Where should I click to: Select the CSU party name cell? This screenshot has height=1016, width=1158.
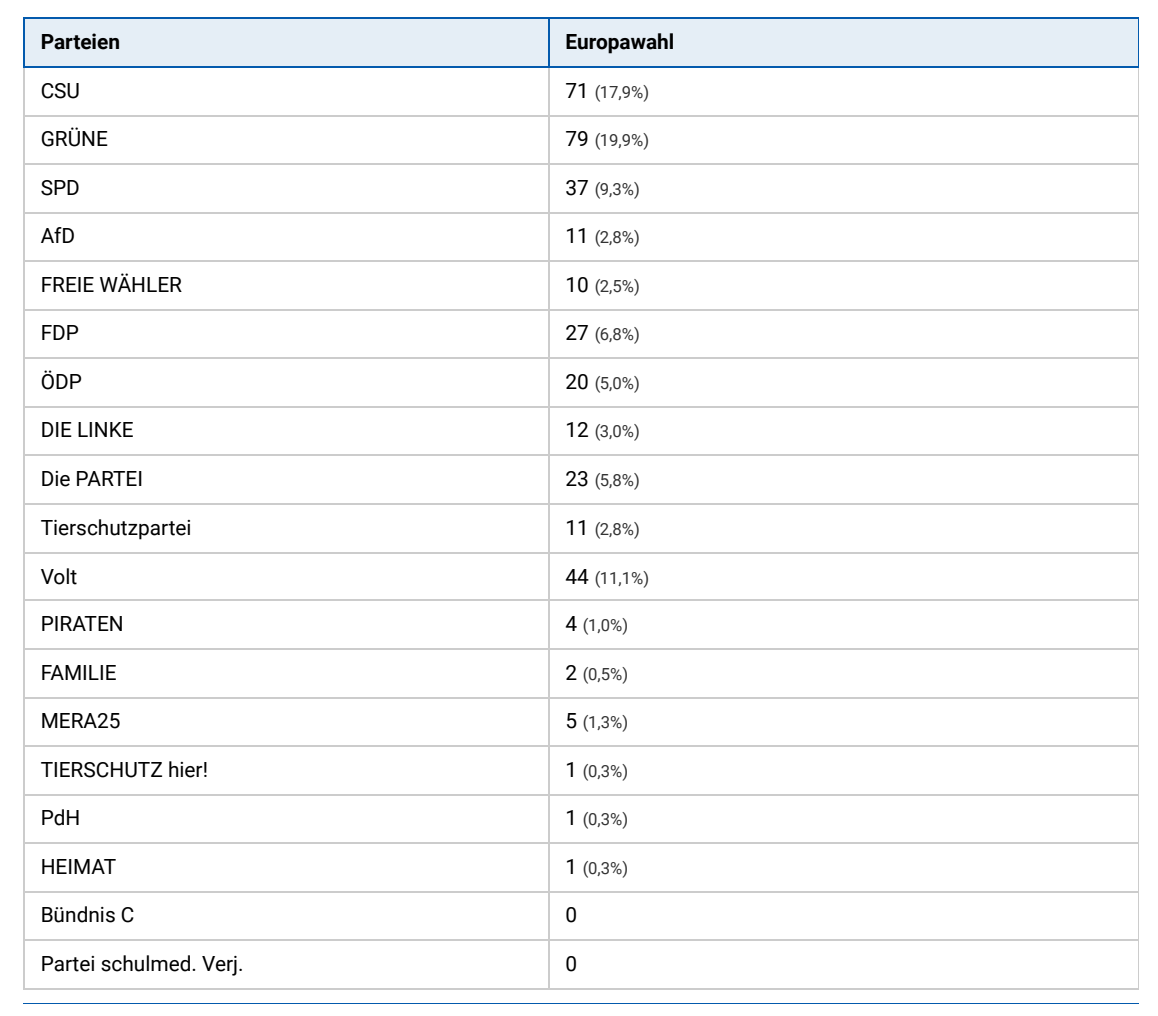click(287, 92)
